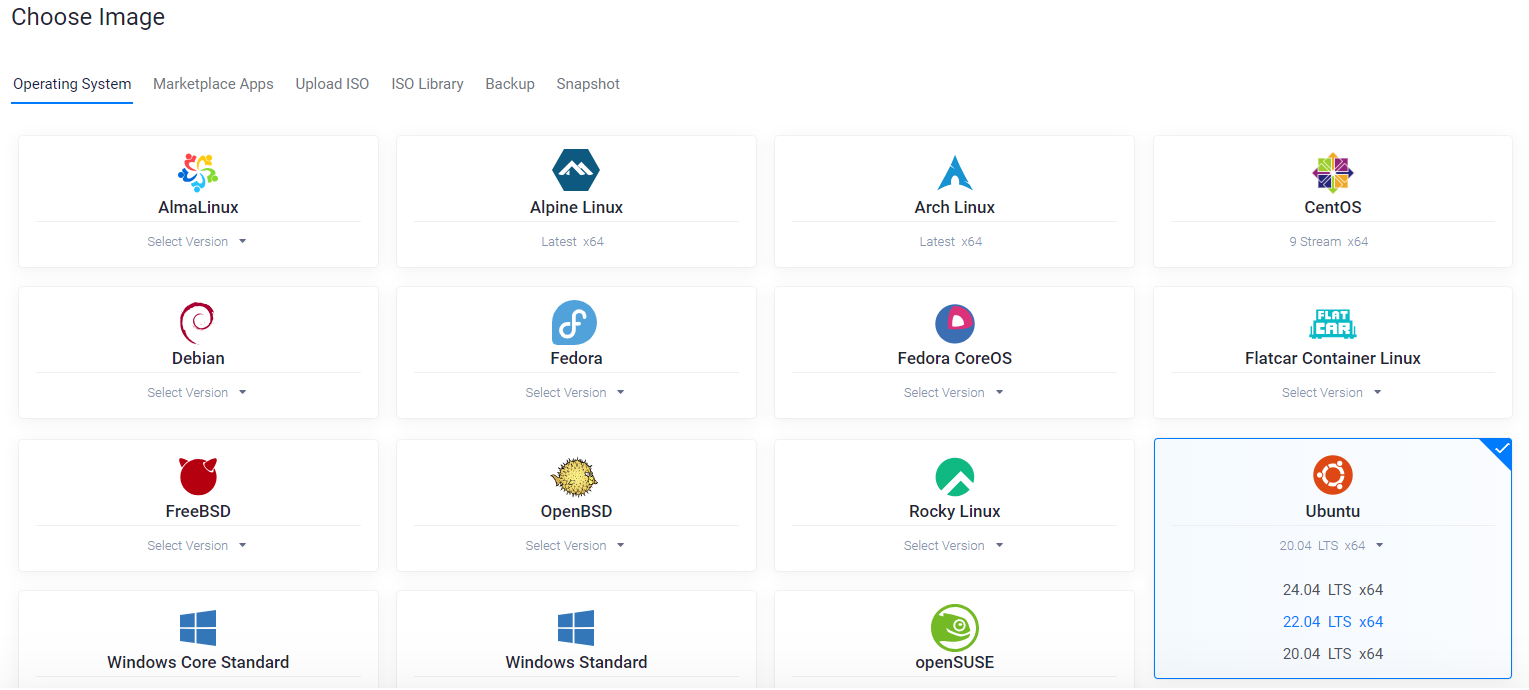Open Rocky Linux Select Version dropdown
This screenshot has height=690, width=1529.
pos(953,546)
